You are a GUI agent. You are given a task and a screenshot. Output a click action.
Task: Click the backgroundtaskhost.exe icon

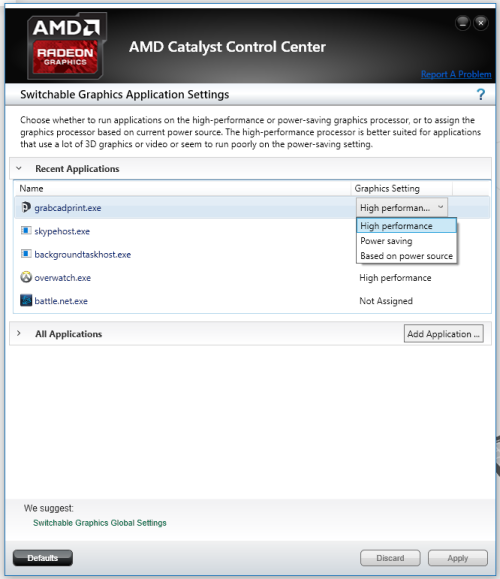(26, 254)
